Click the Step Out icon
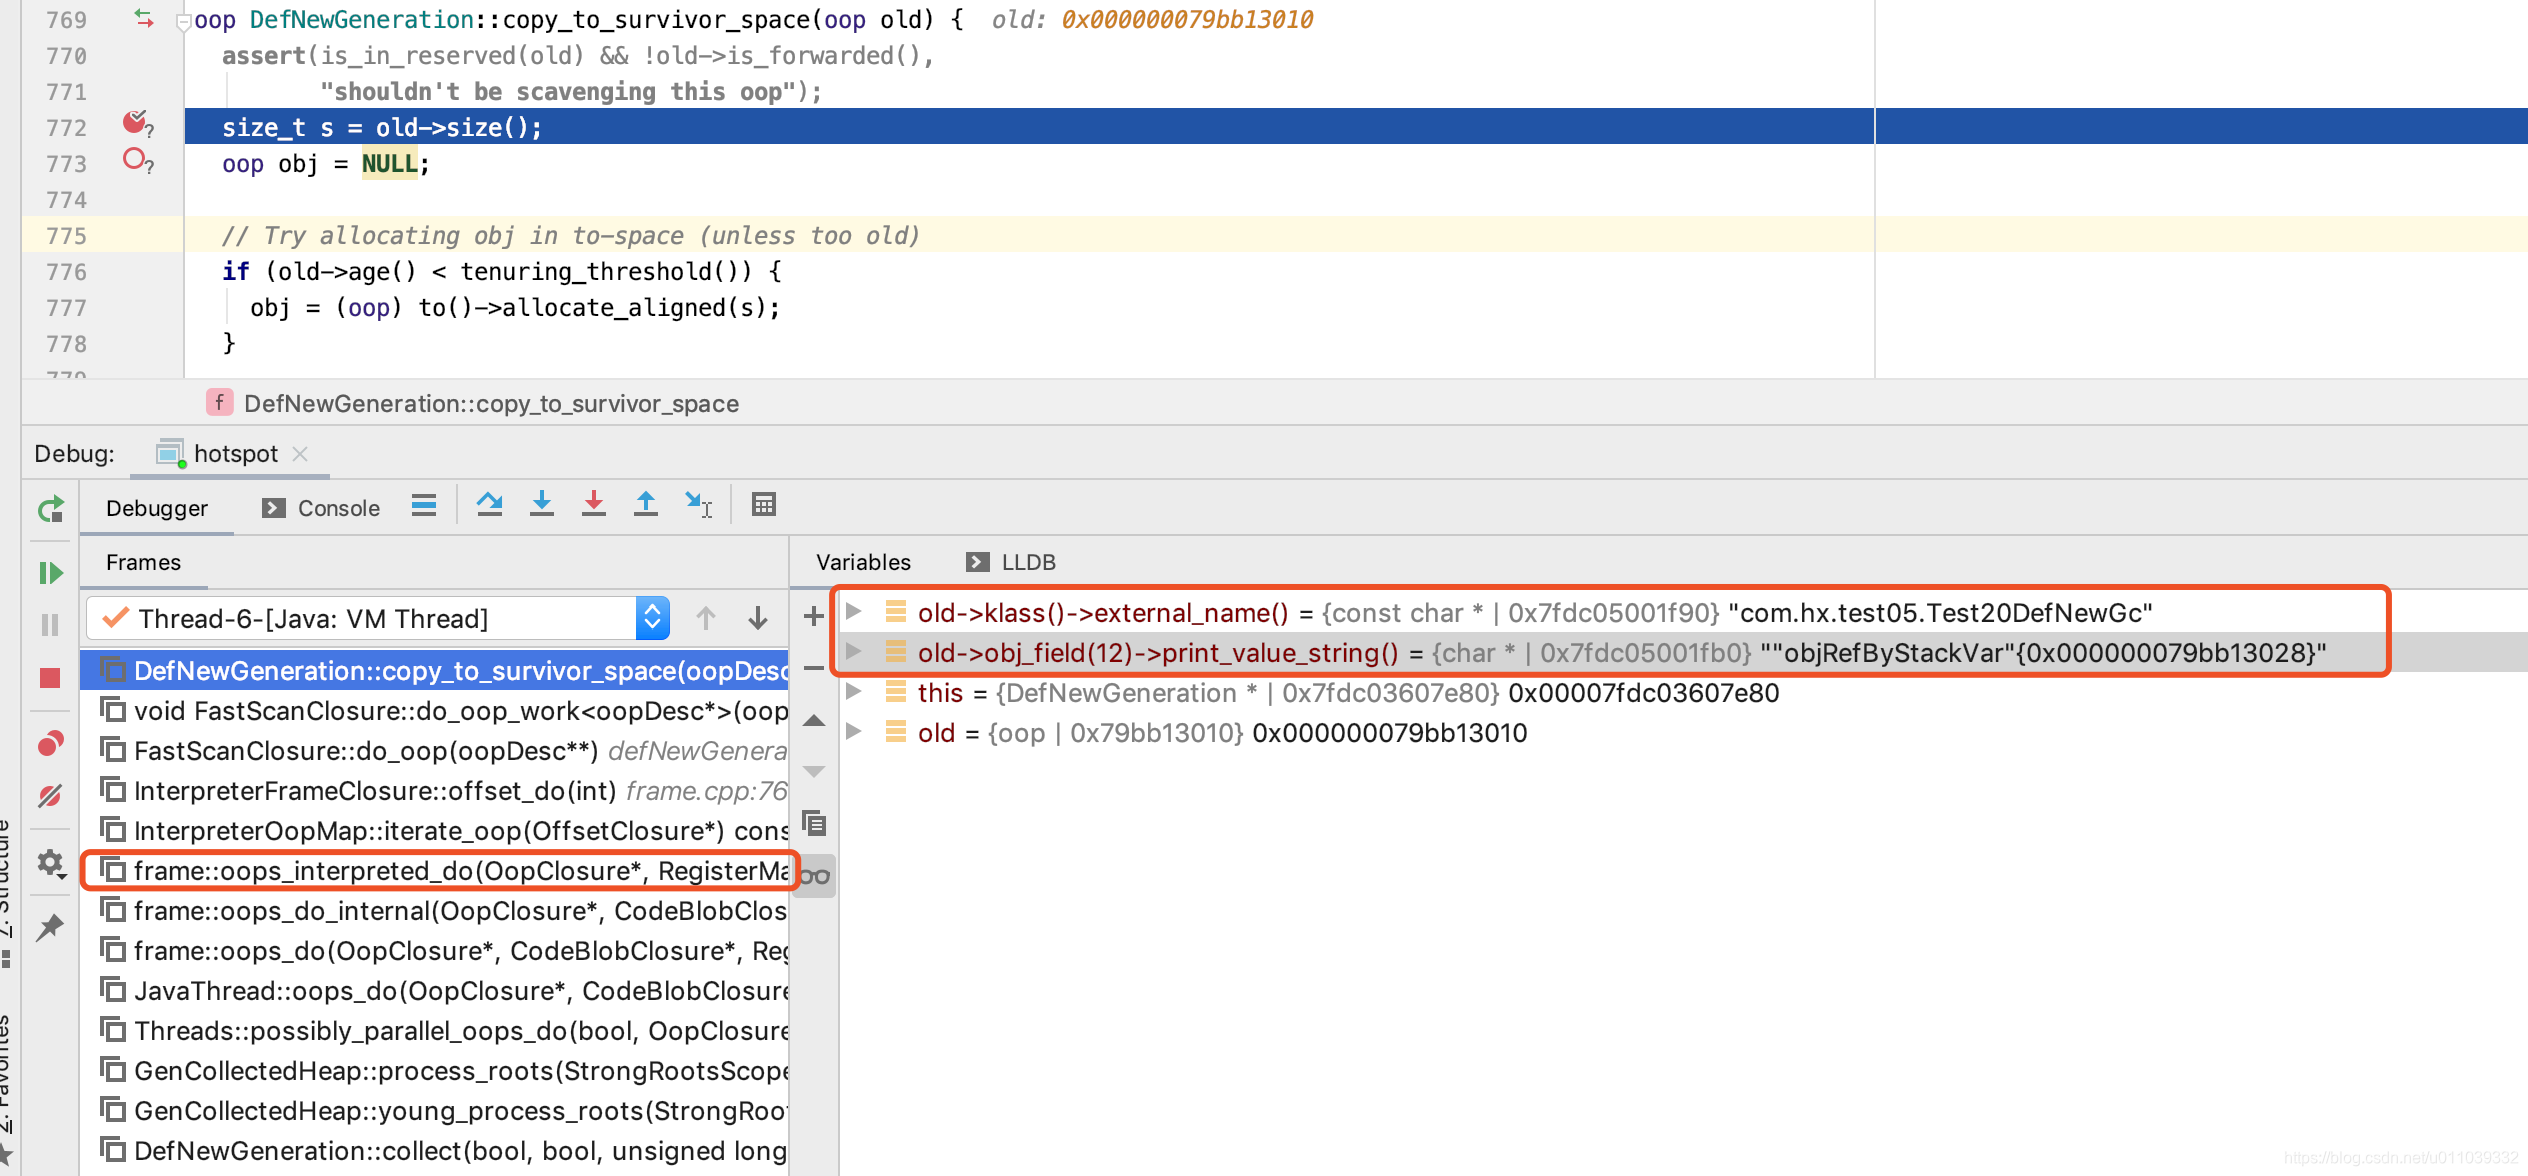Screen dimensions: 2528x1176 (646, 505)
